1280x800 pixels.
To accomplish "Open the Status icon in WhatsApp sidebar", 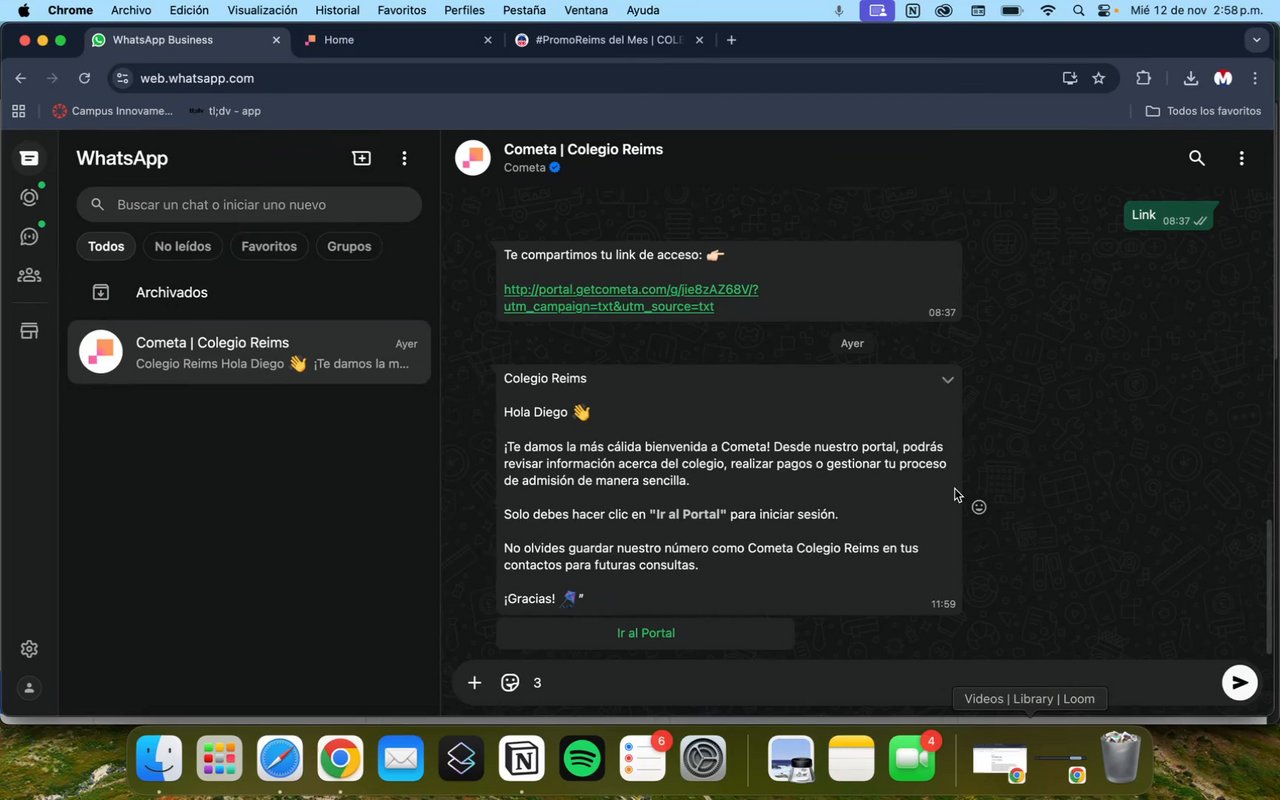I will click(29, 197).
